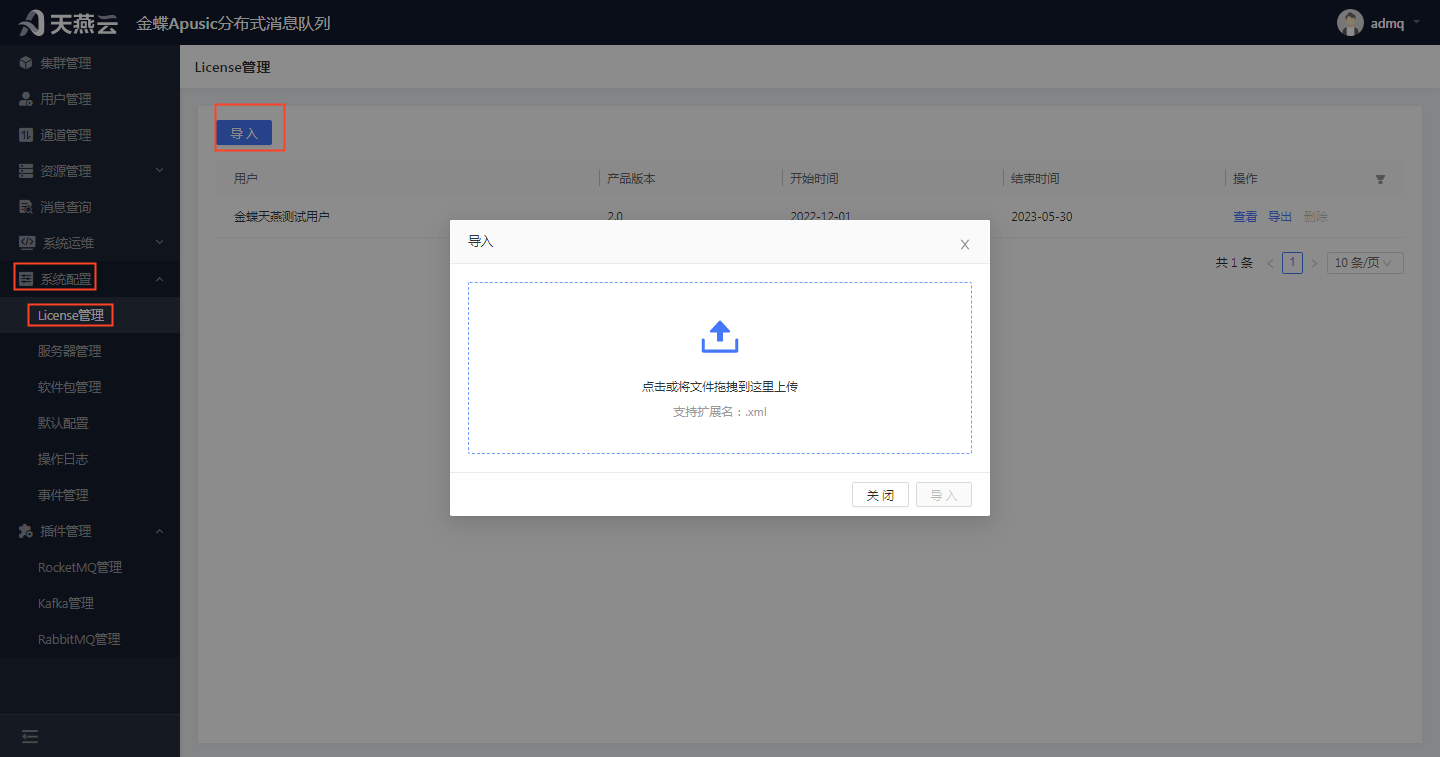This screenshot has height=757, width=1440.
Task: Click the 共 1 条 total count text
Action: click(x=1234, y=263)
